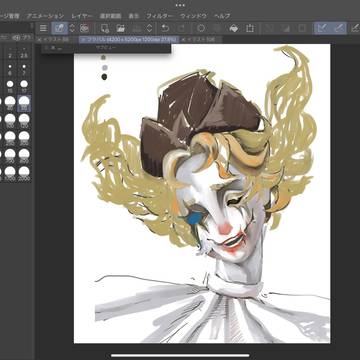The image size is (360, 360).
Task: Undo the last stroke with the Undo arrow
Action: tap(165, 28)
